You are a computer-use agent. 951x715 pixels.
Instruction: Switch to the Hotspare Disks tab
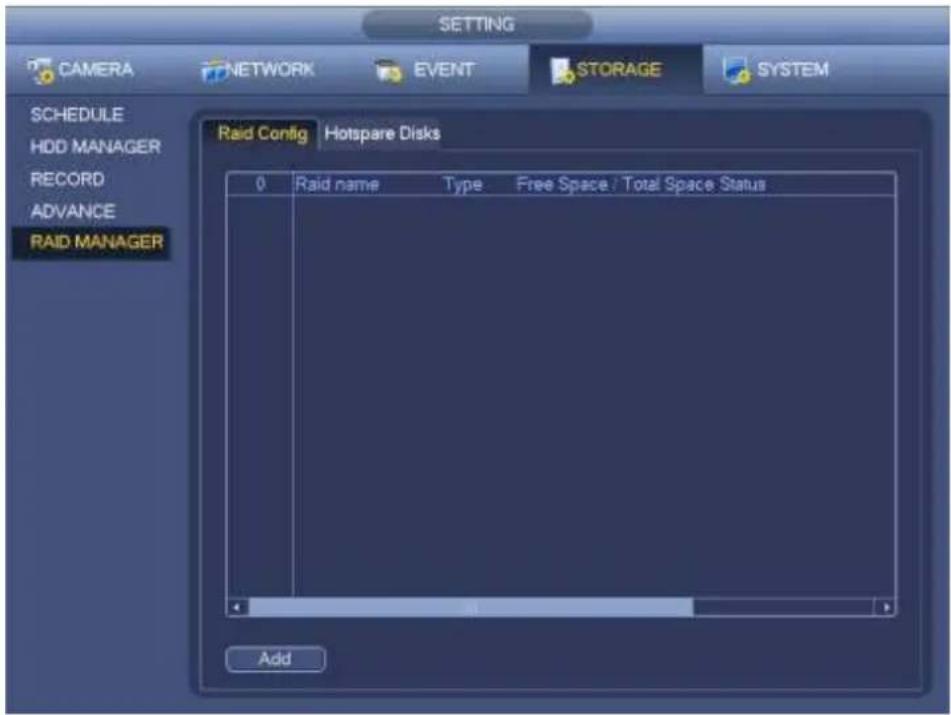click(382, 133)
